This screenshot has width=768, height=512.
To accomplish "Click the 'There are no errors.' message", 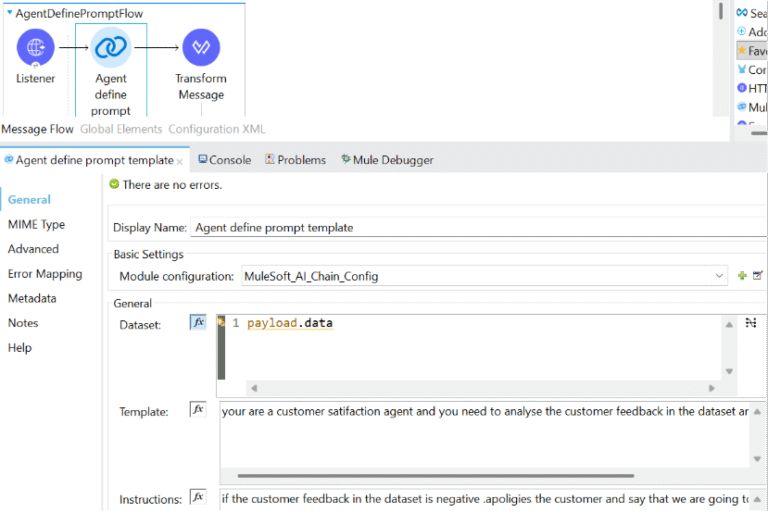I will click(172, 185).
